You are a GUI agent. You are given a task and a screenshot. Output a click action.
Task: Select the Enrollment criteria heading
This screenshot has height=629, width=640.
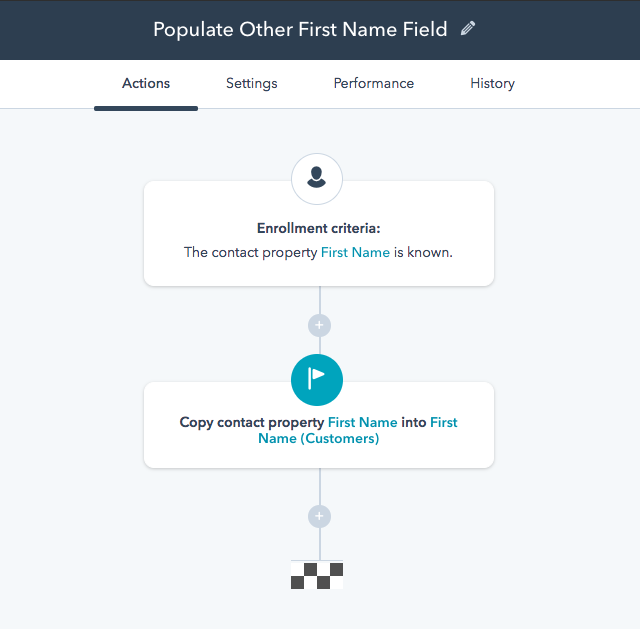(x=318, y=228)
